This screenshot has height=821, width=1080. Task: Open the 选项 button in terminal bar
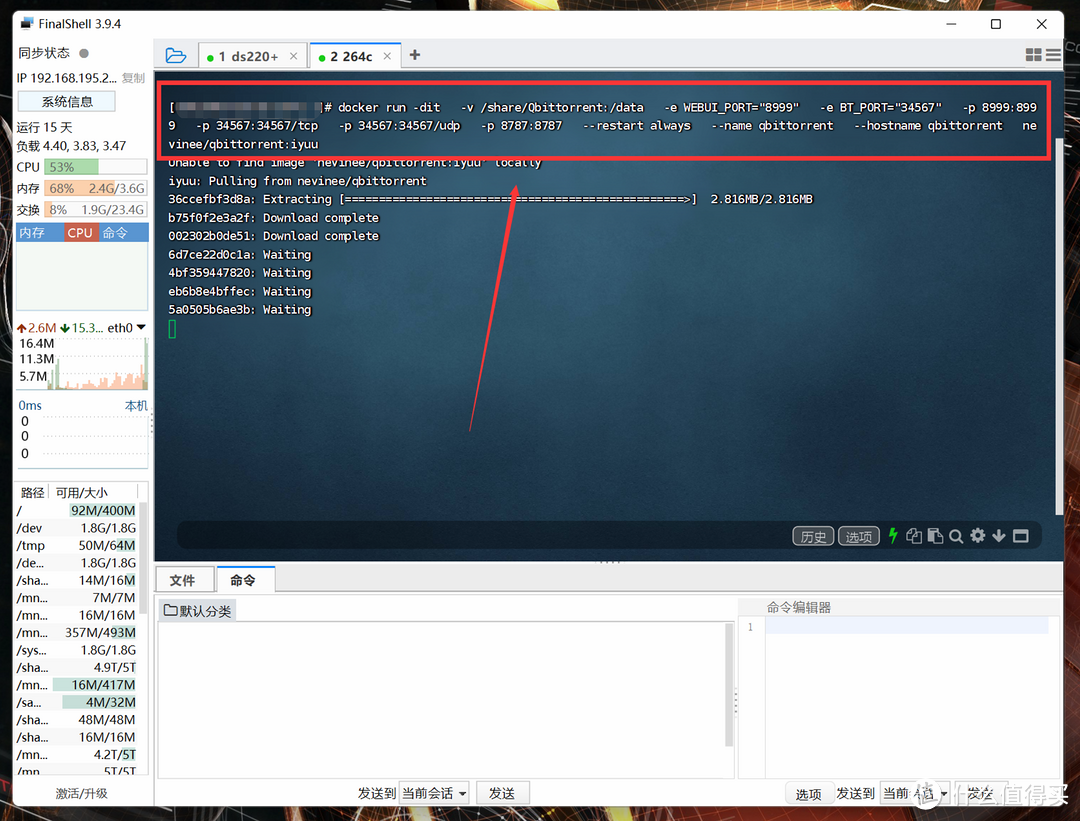858,537
